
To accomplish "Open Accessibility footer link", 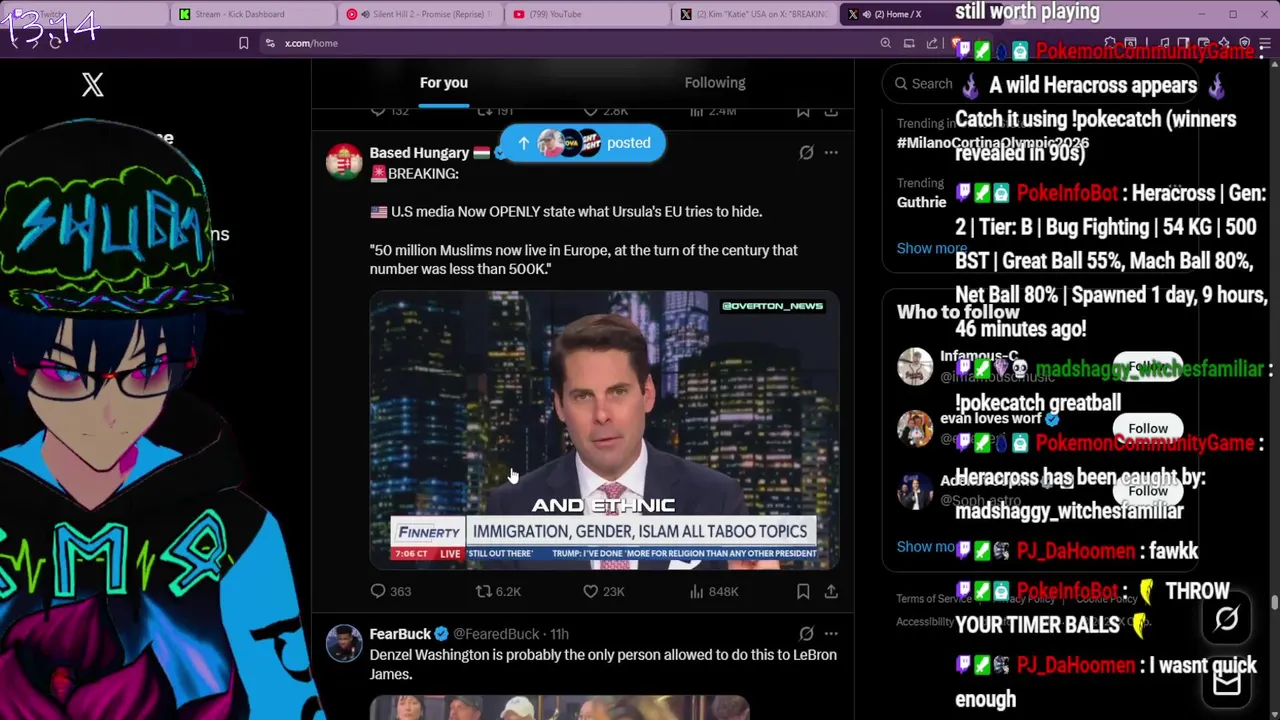I will pyautogui.click(x=924, y=621).
